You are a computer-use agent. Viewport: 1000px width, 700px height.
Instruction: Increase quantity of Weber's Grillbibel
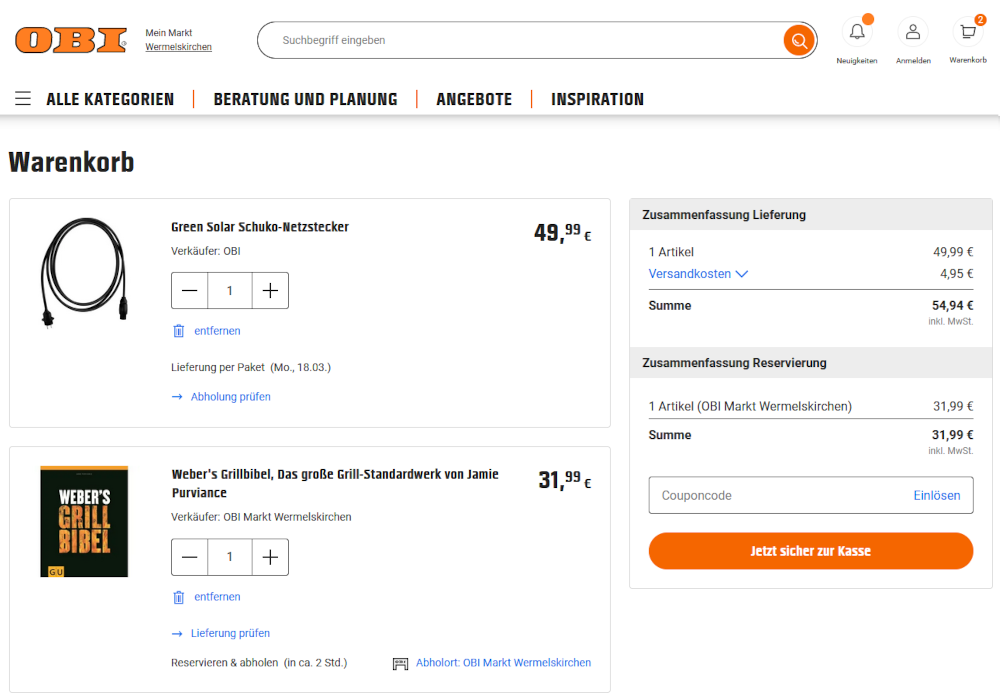[x=270, y=557]
